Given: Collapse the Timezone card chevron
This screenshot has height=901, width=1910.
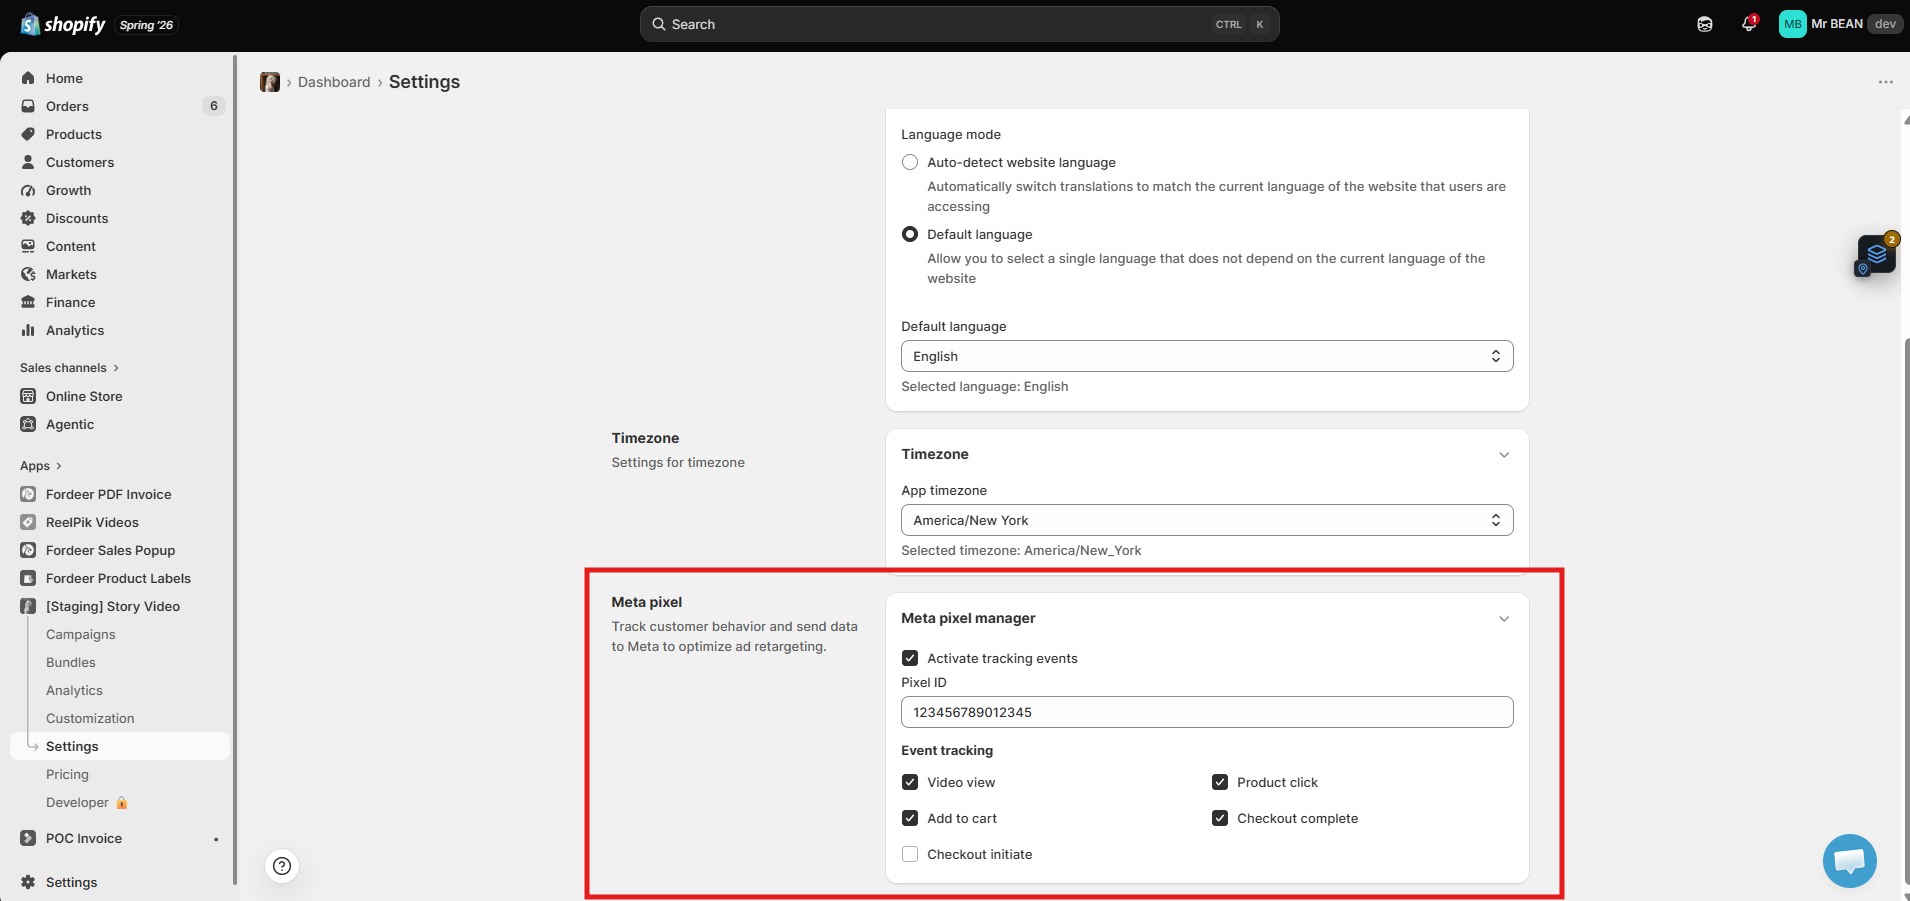Looking at the screenshot, I should point(1504,455).
